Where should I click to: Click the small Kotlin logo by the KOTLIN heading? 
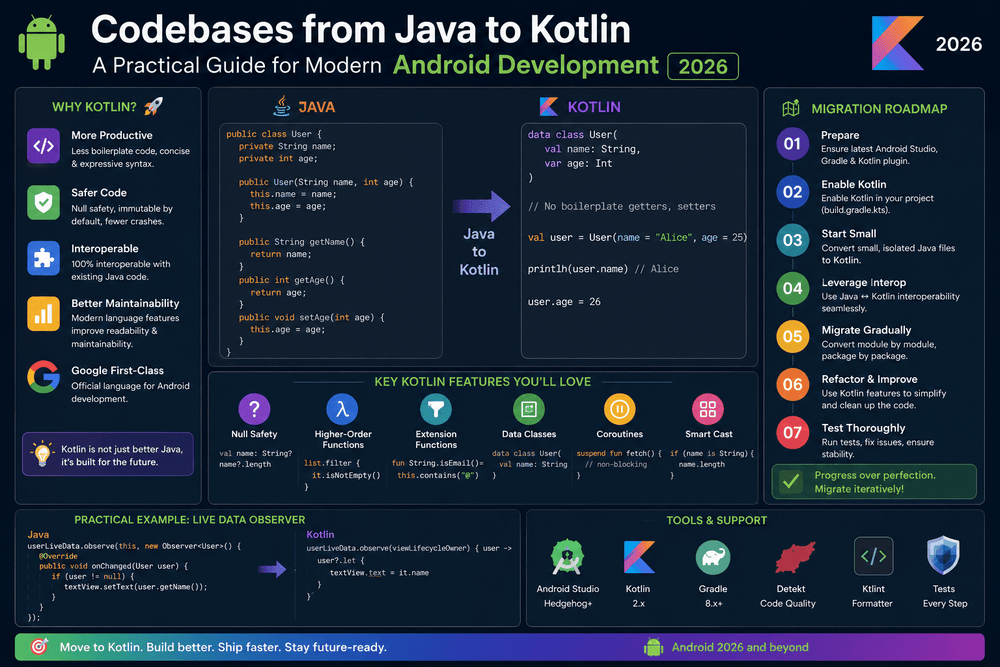548,106
